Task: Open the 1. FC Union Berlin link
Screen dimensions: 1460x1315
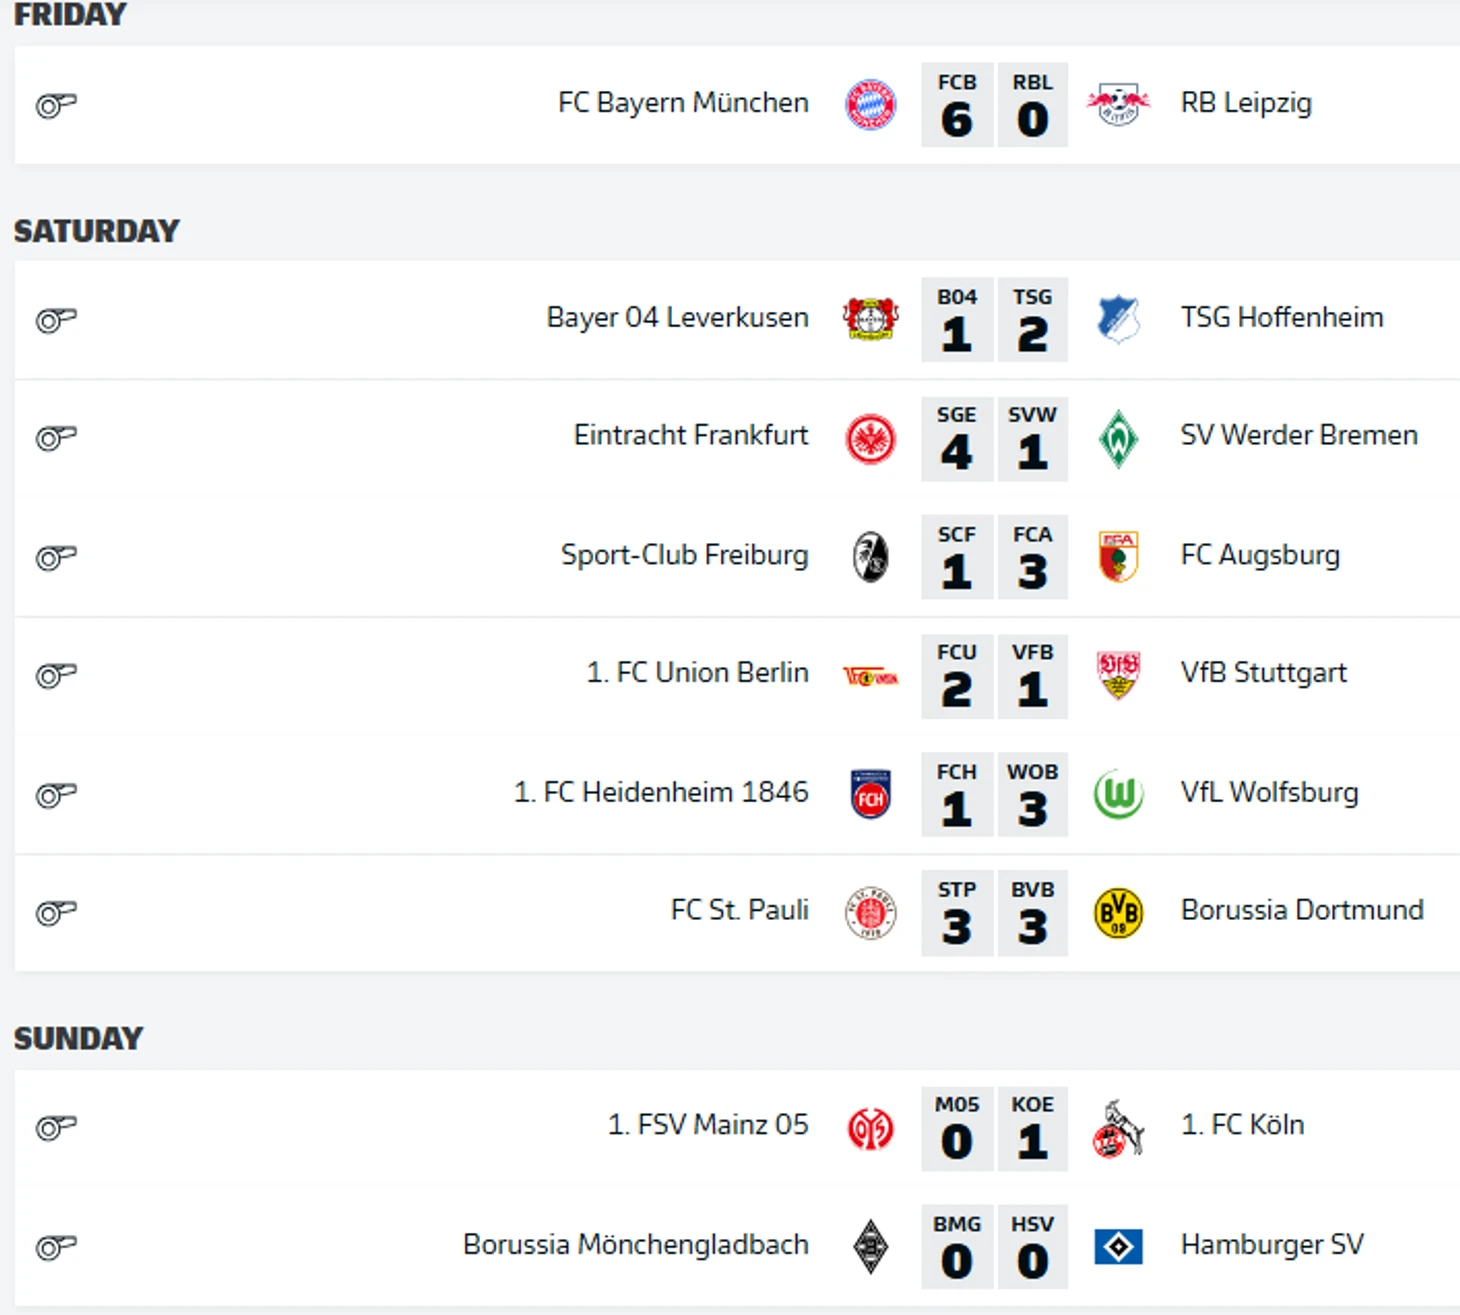Action: click(697, 673)
